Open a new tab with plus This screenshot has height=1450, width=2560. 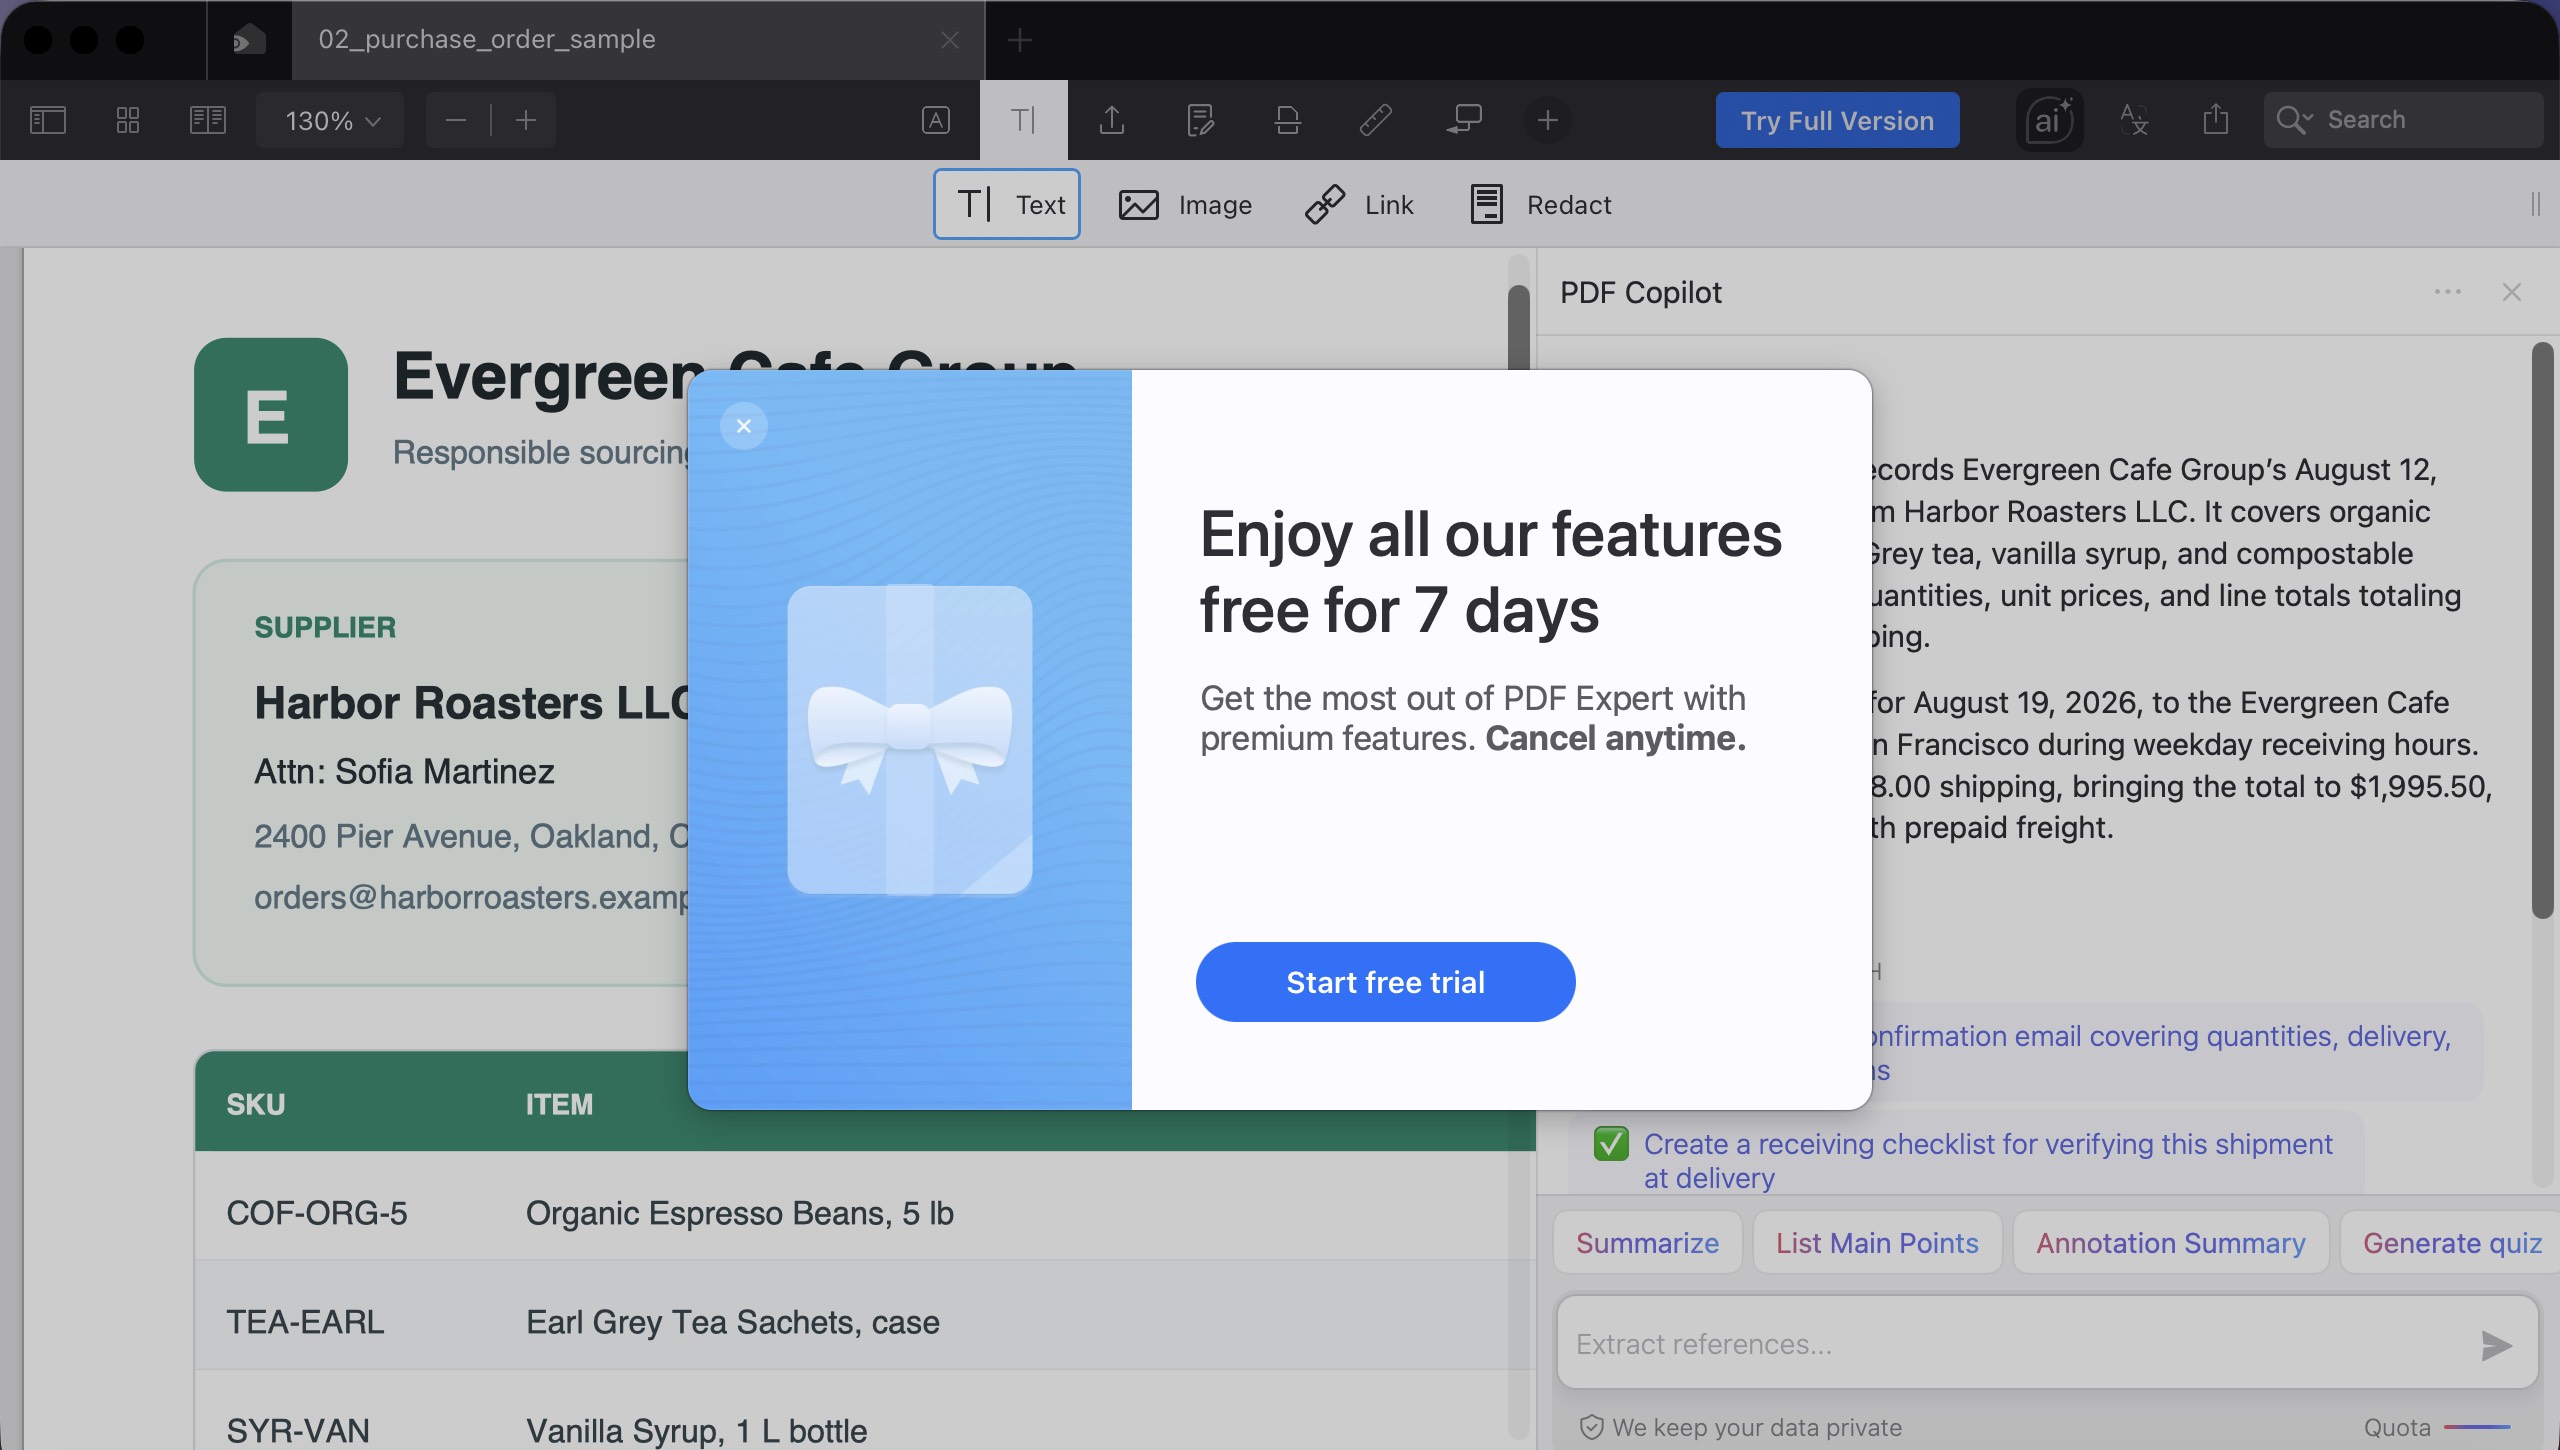tap(1019, 40)
